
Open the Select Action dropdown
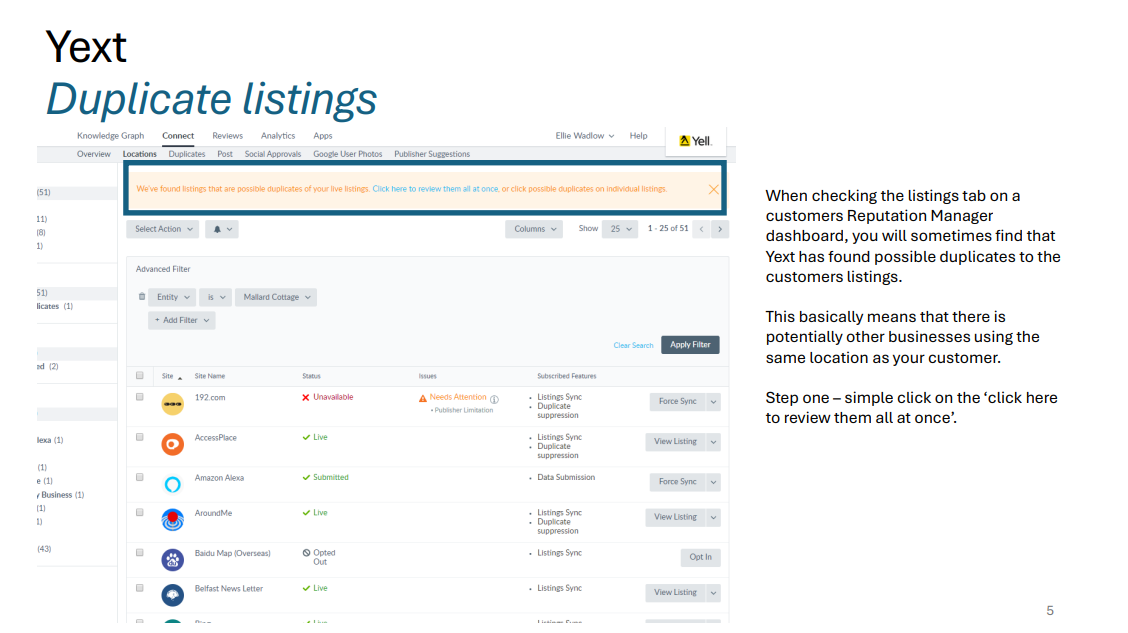(163, 229)
